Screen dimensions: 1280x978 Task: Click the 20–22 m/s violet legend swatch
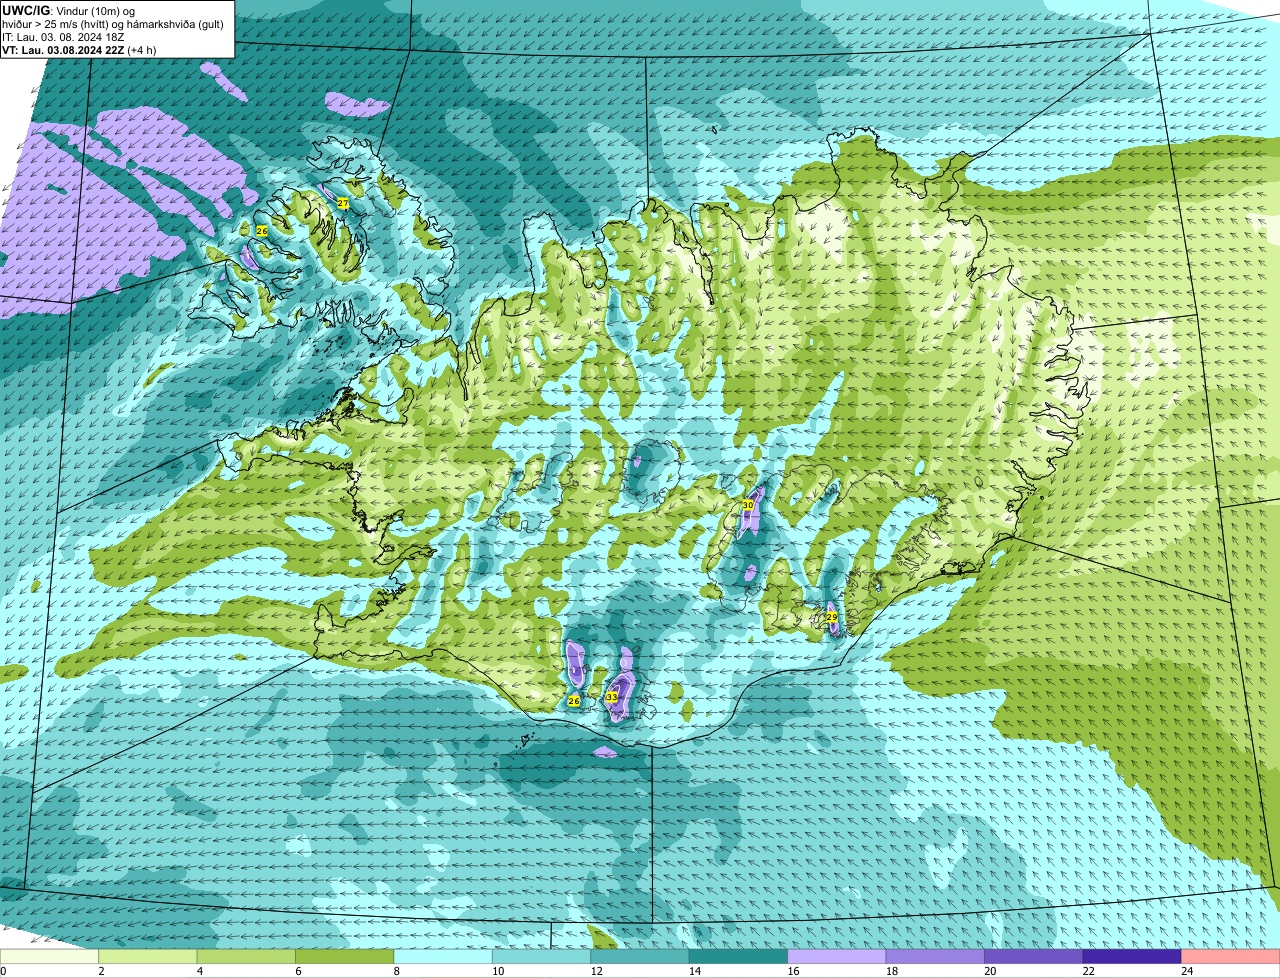[x=1034, y=957]
